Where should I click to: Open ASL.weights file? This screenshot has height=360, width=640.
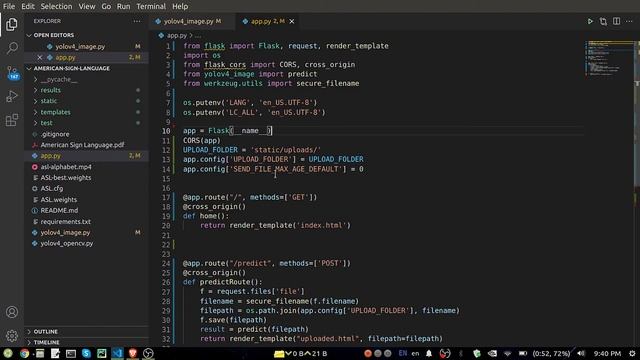(x=58, y=200)
